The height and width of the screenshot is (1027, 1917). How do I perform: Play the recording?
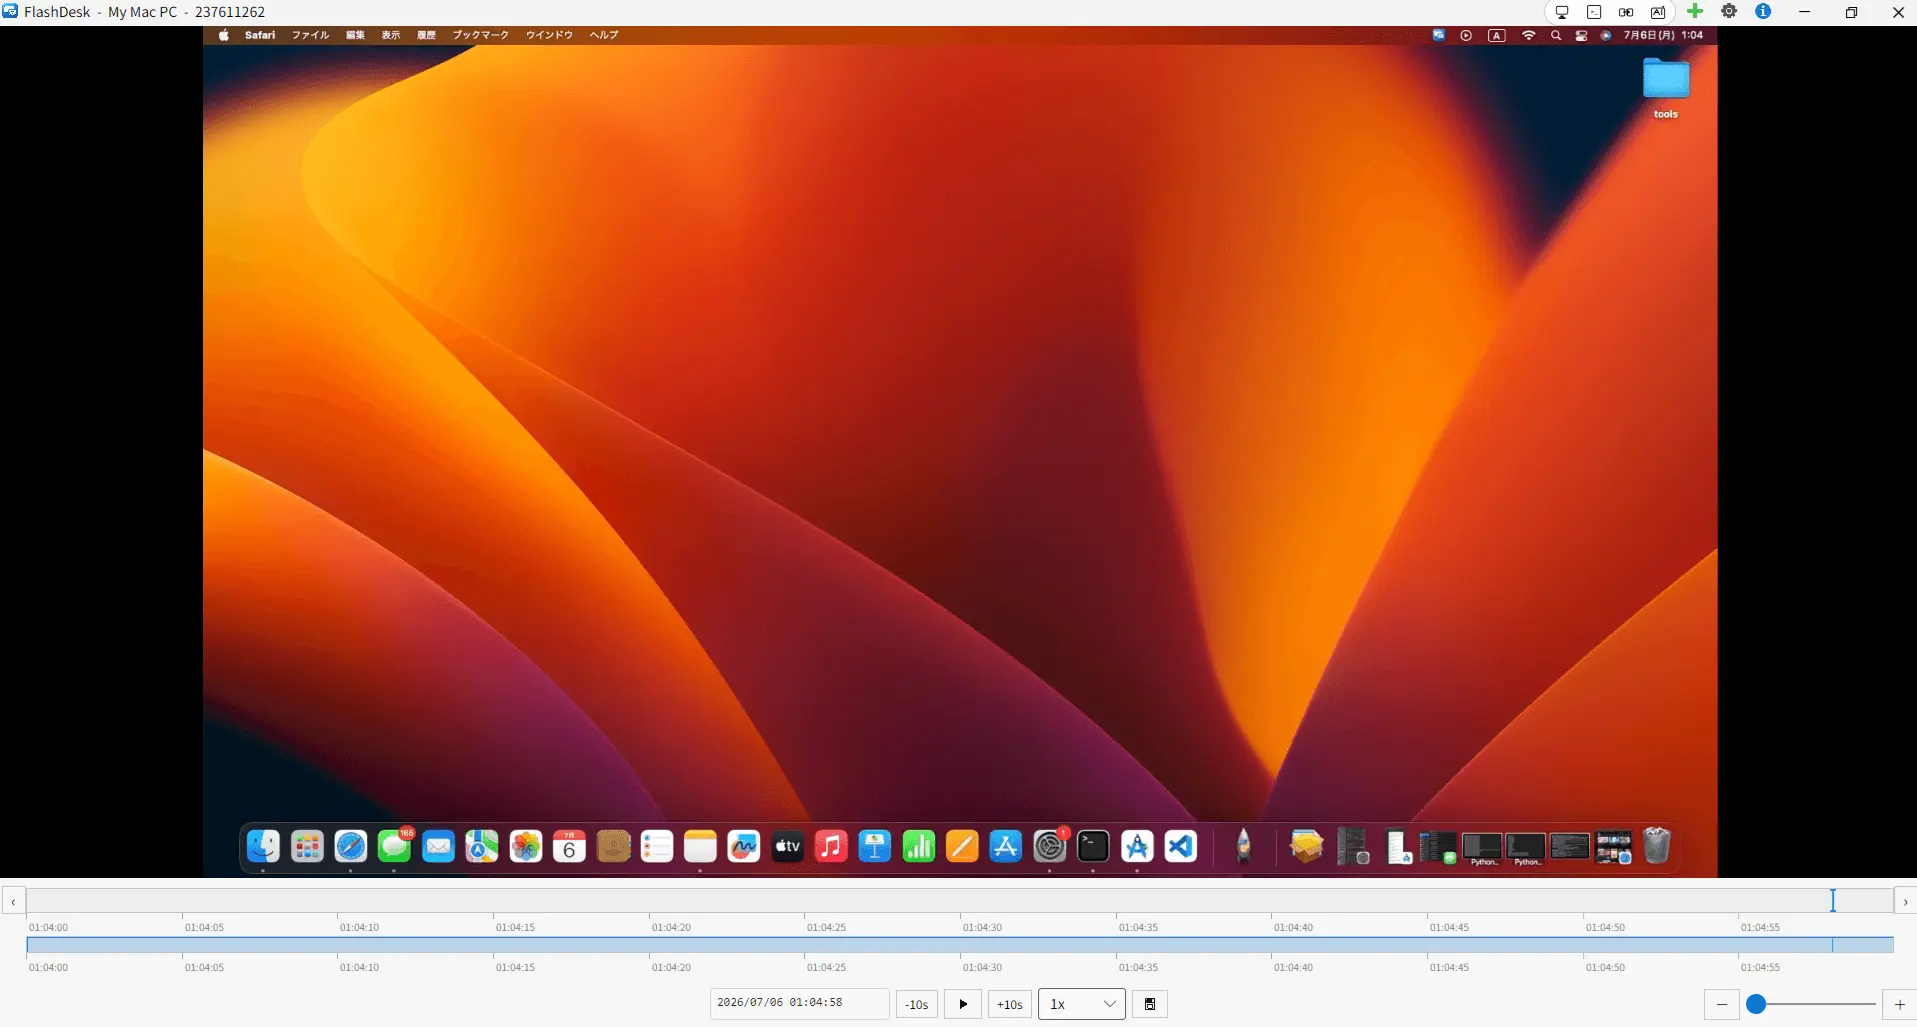[x=963, y=1004]
